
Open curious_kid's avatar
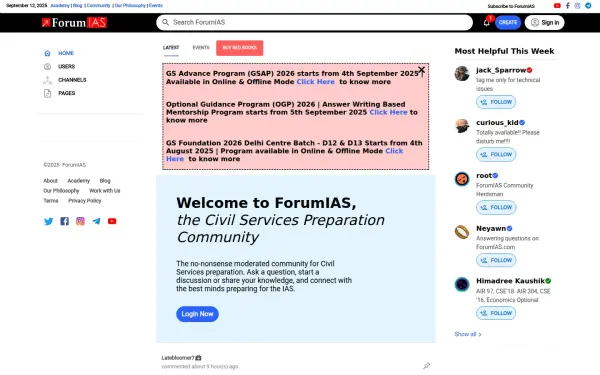click(462, 126)
